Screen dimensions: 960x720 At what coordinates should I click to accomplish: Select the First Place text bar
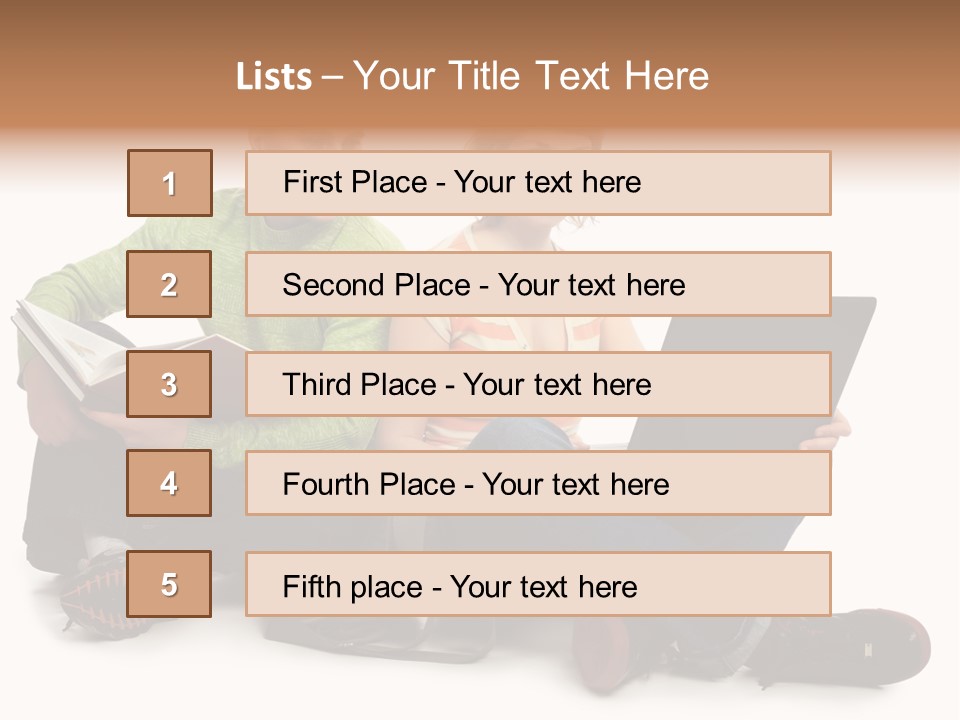(538, 183)
